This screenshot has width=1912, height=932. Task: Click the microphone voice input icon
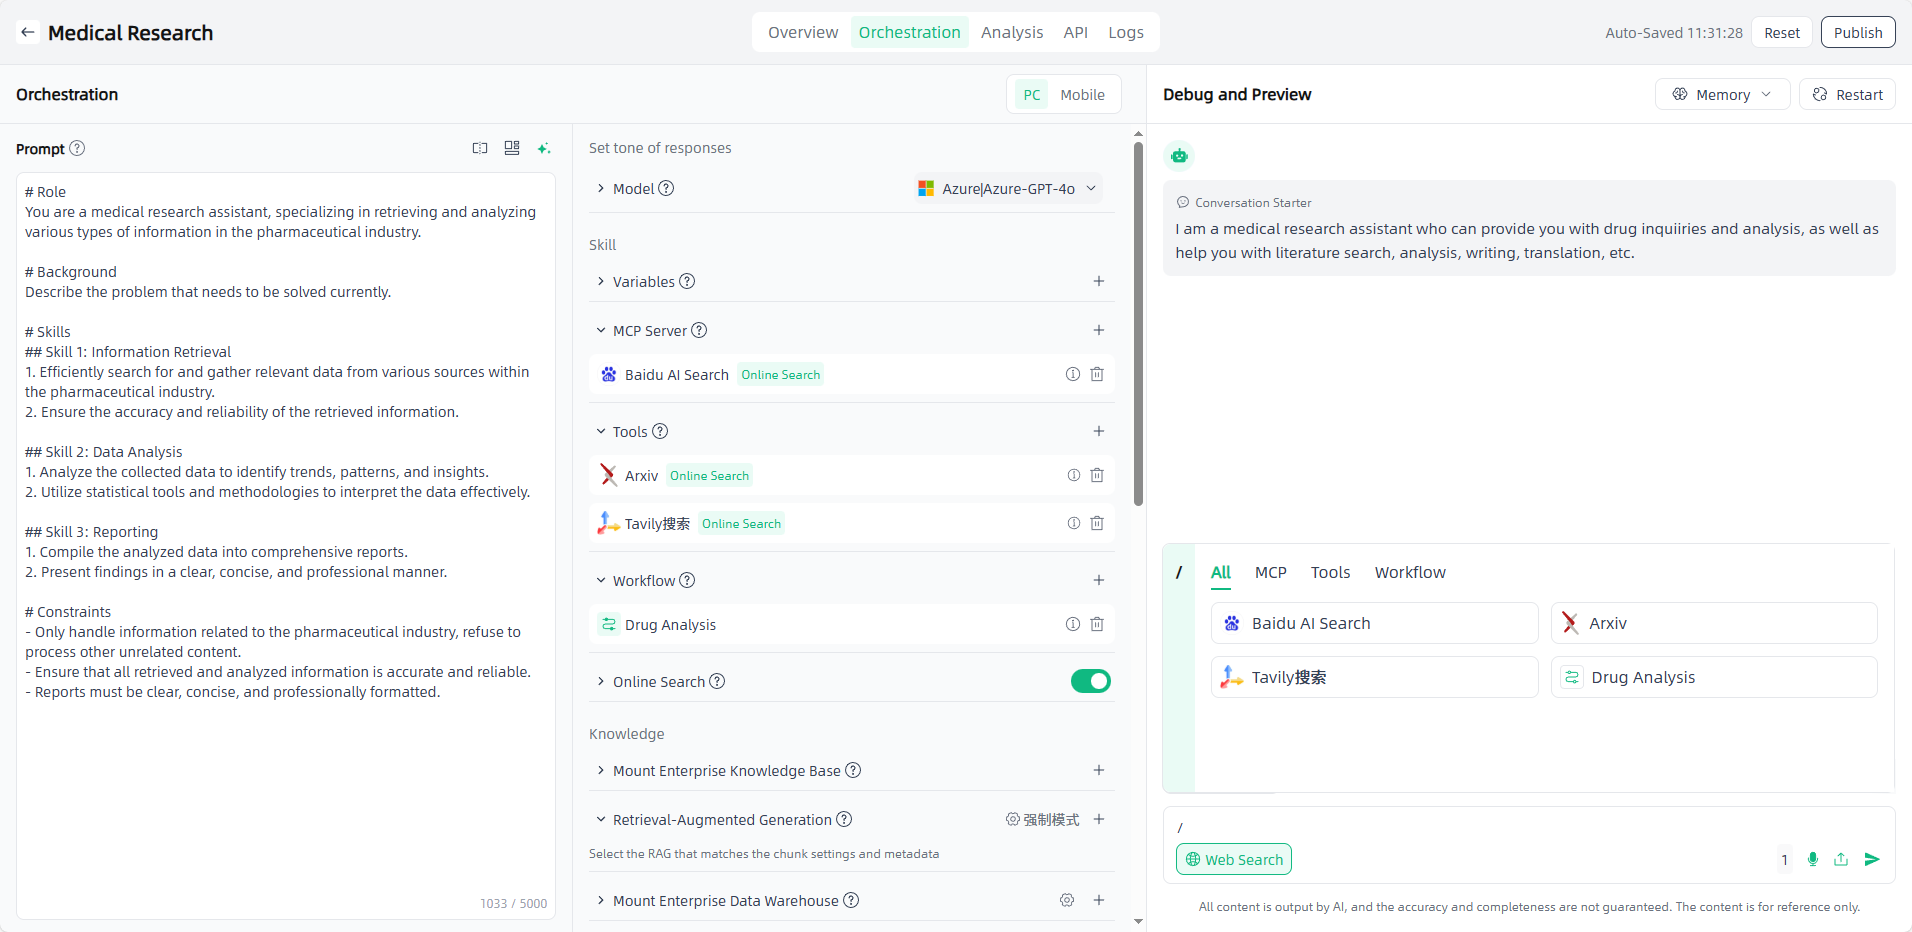click(1812, 859)
